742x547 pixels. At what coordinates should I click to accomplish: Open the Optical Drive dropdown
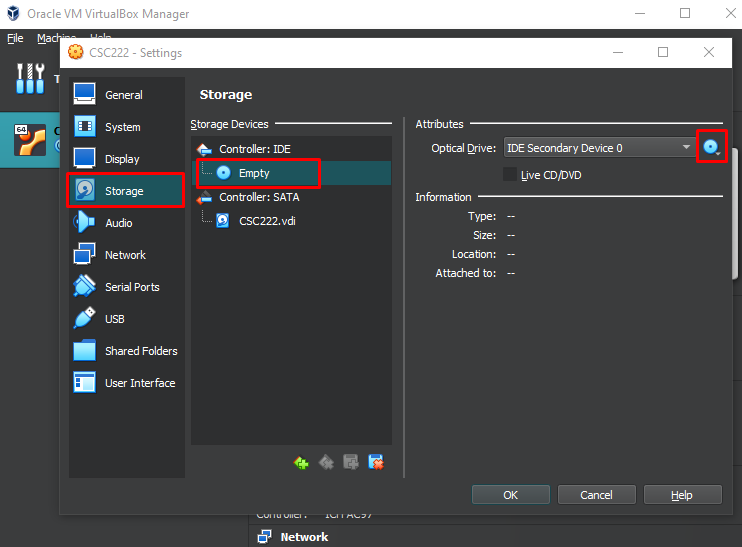click(x=600, y=148)
